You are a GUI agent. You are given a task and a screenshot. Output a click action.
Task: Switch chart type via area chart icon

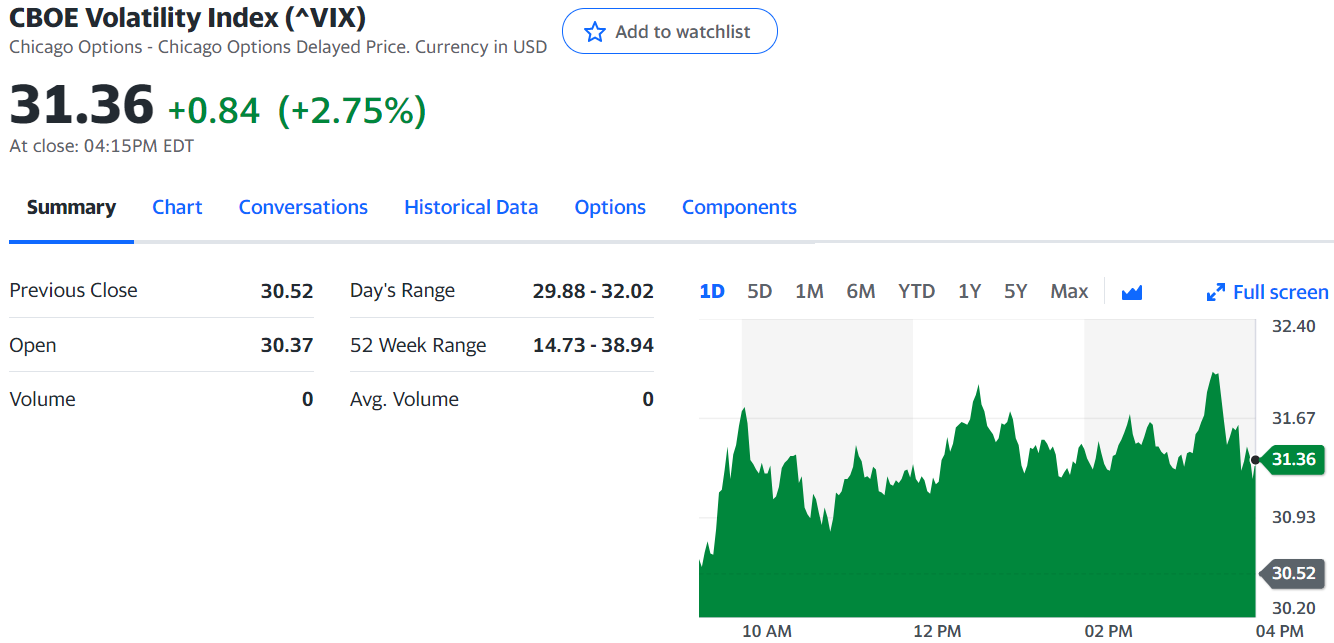point(1132,292)
